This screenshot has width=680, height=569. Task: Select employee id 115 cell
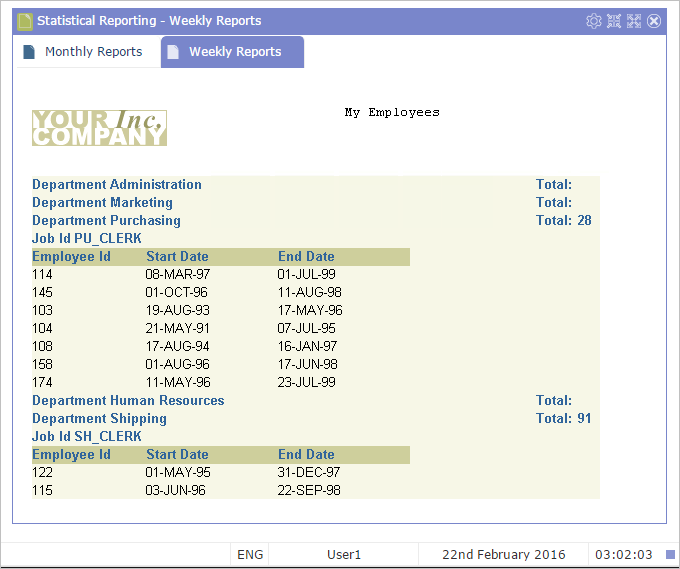click(x=42, y=491)
